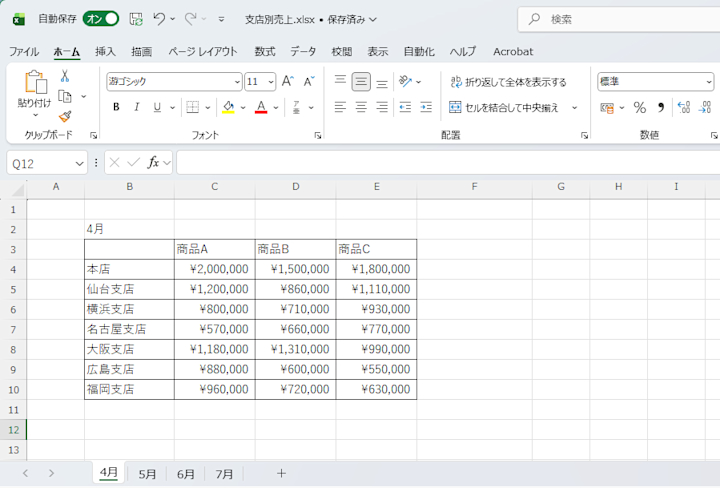Click the Increase Decimal icon

click(x=684, y=107)
